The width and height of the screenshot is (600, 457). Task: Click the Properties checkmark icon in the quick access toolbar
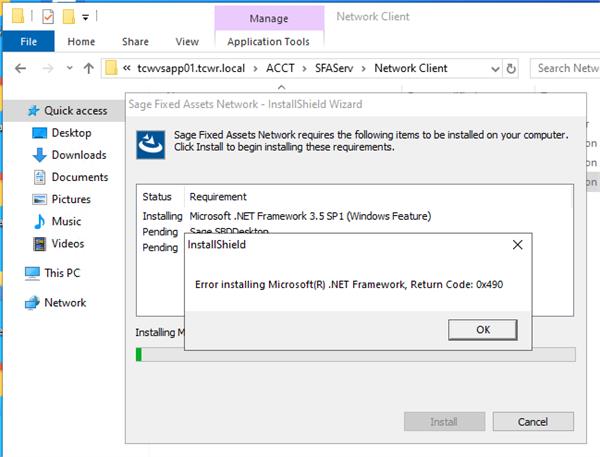coord(48,16)
